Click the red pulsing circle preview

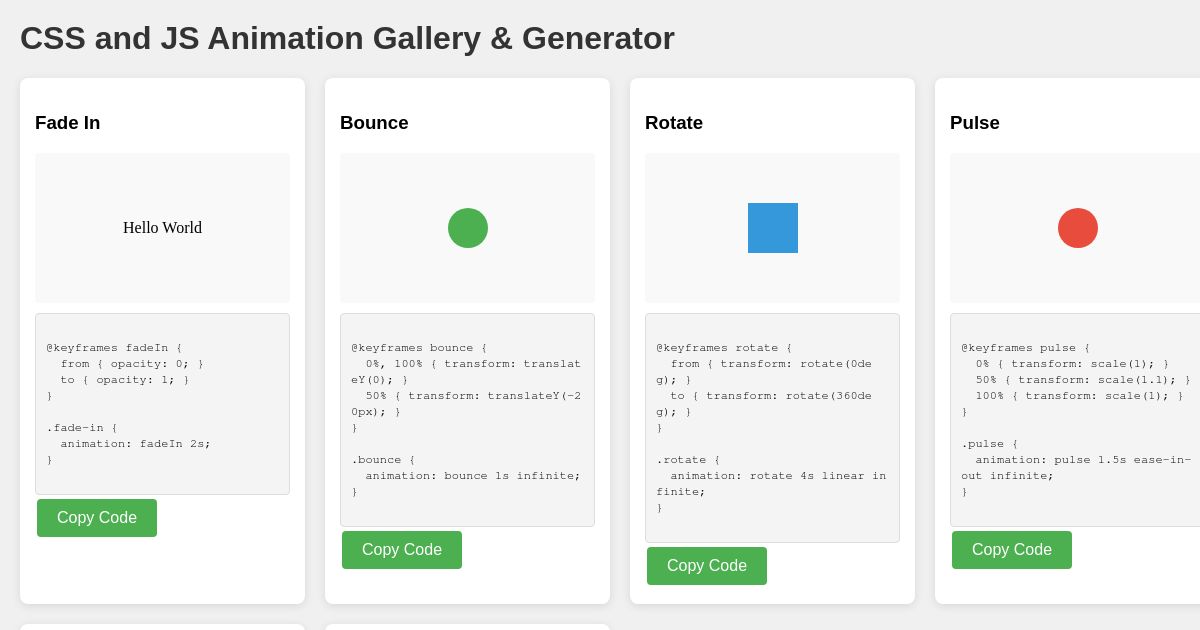pyautogui.click(x=1077, y=228)
